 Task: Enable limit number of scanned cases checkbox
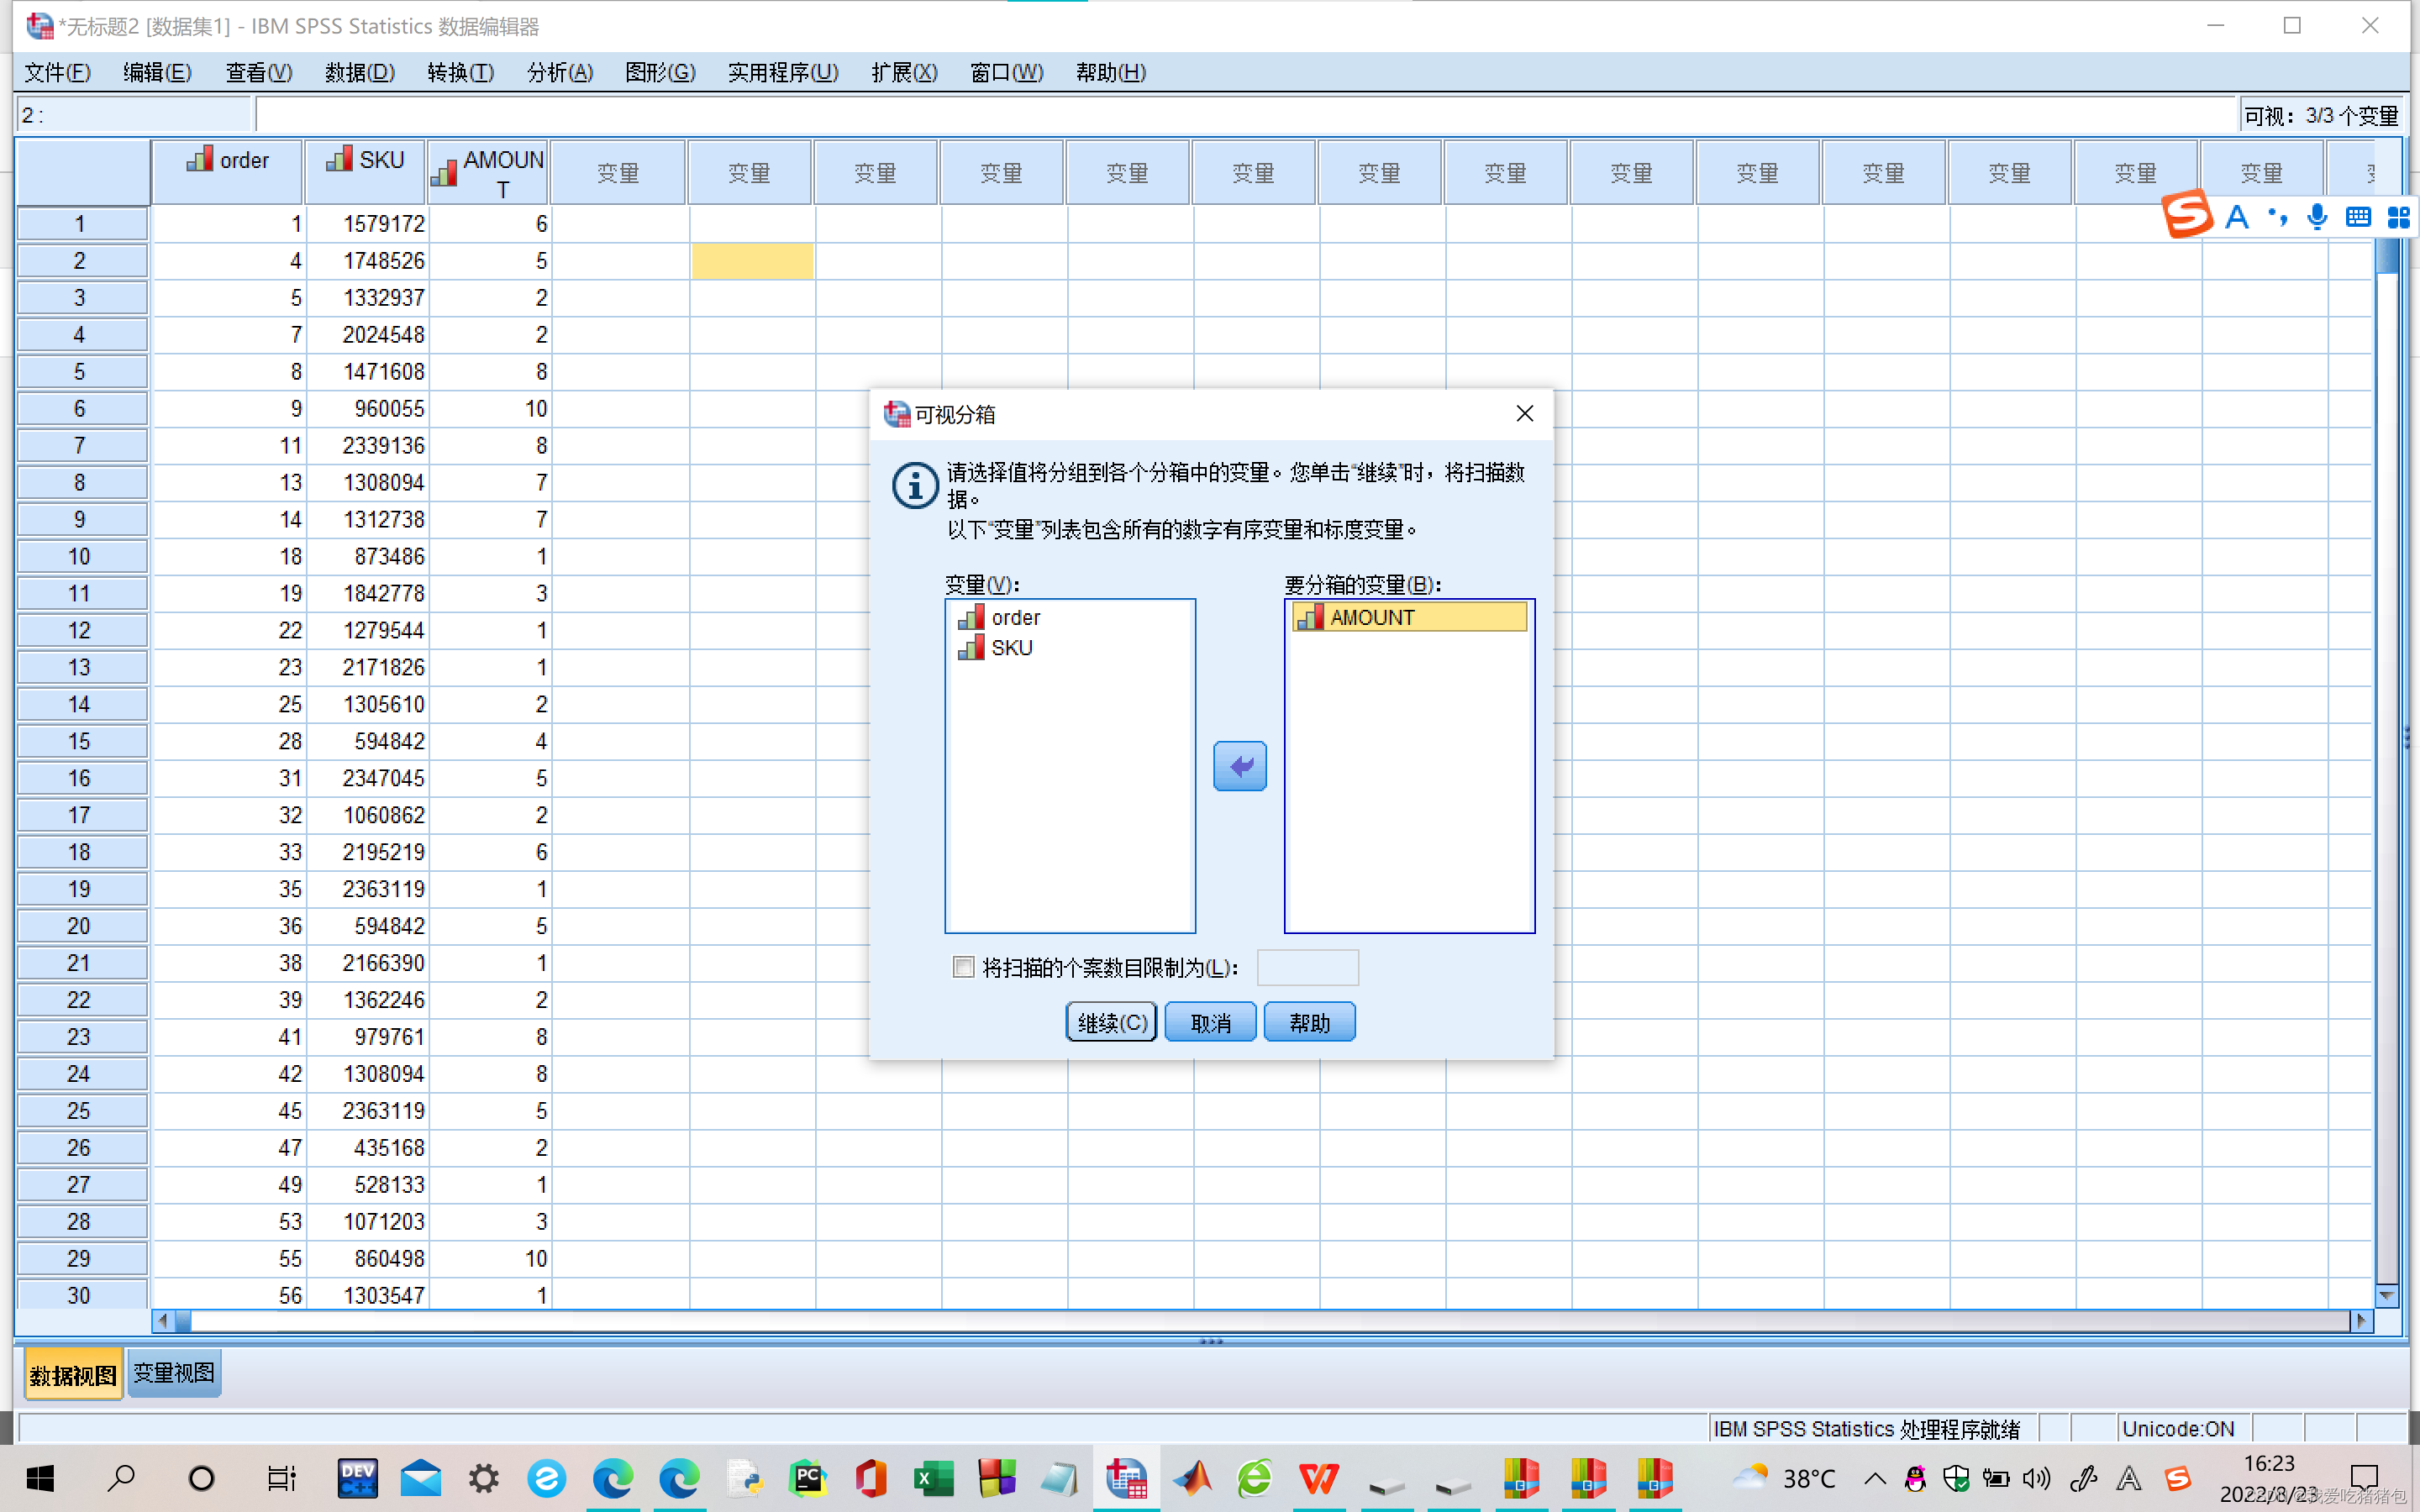962,967
